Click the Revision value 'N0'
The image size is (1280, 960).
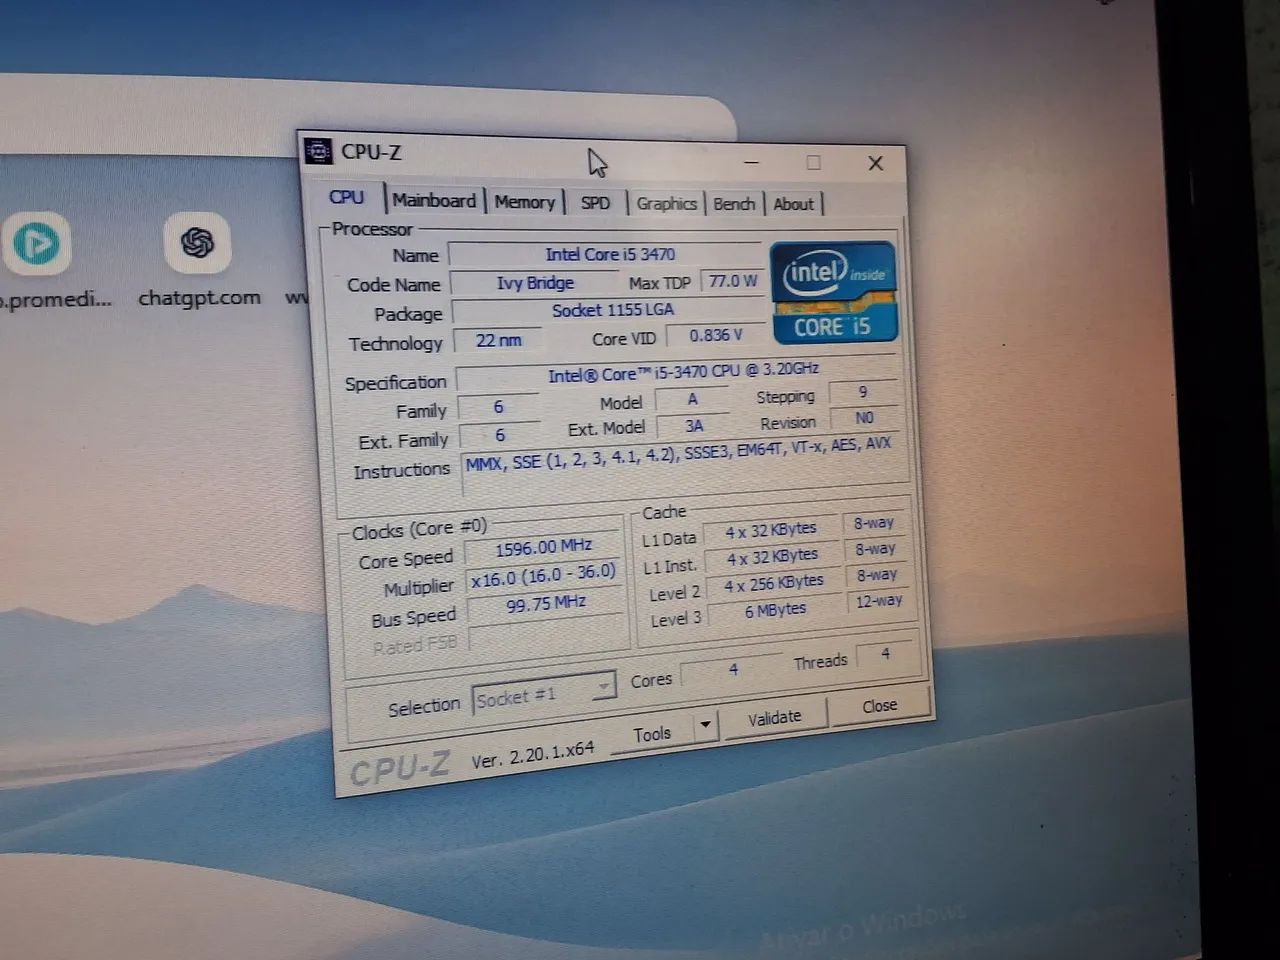pyautogui.click(x=865, y=418)
